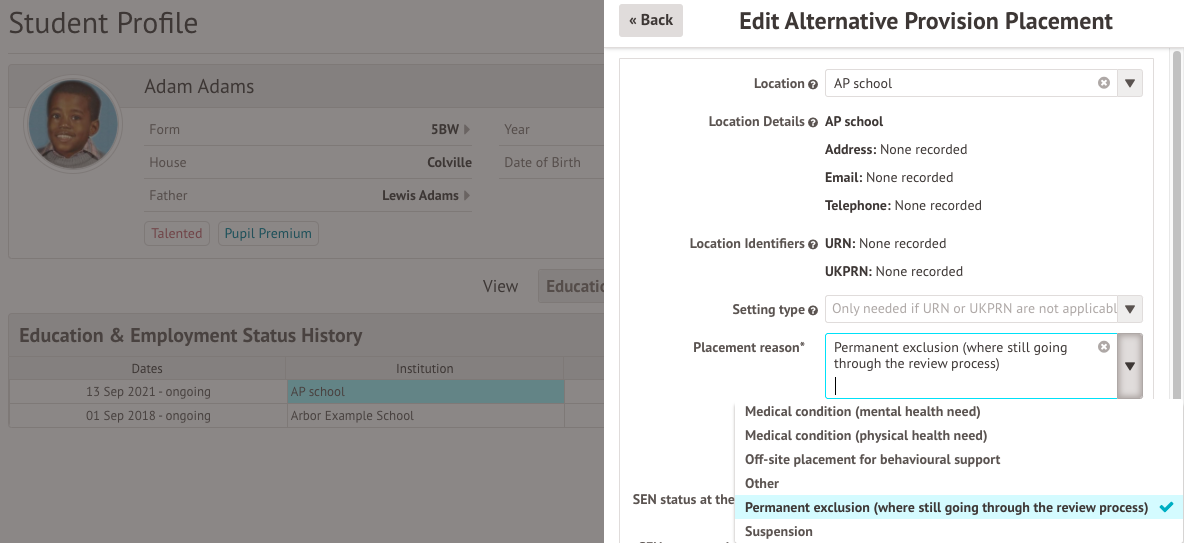The height and width of the screenshot is (543, 1184).
Task: Clear the Placement reason selection
Action: (1104, 347)
